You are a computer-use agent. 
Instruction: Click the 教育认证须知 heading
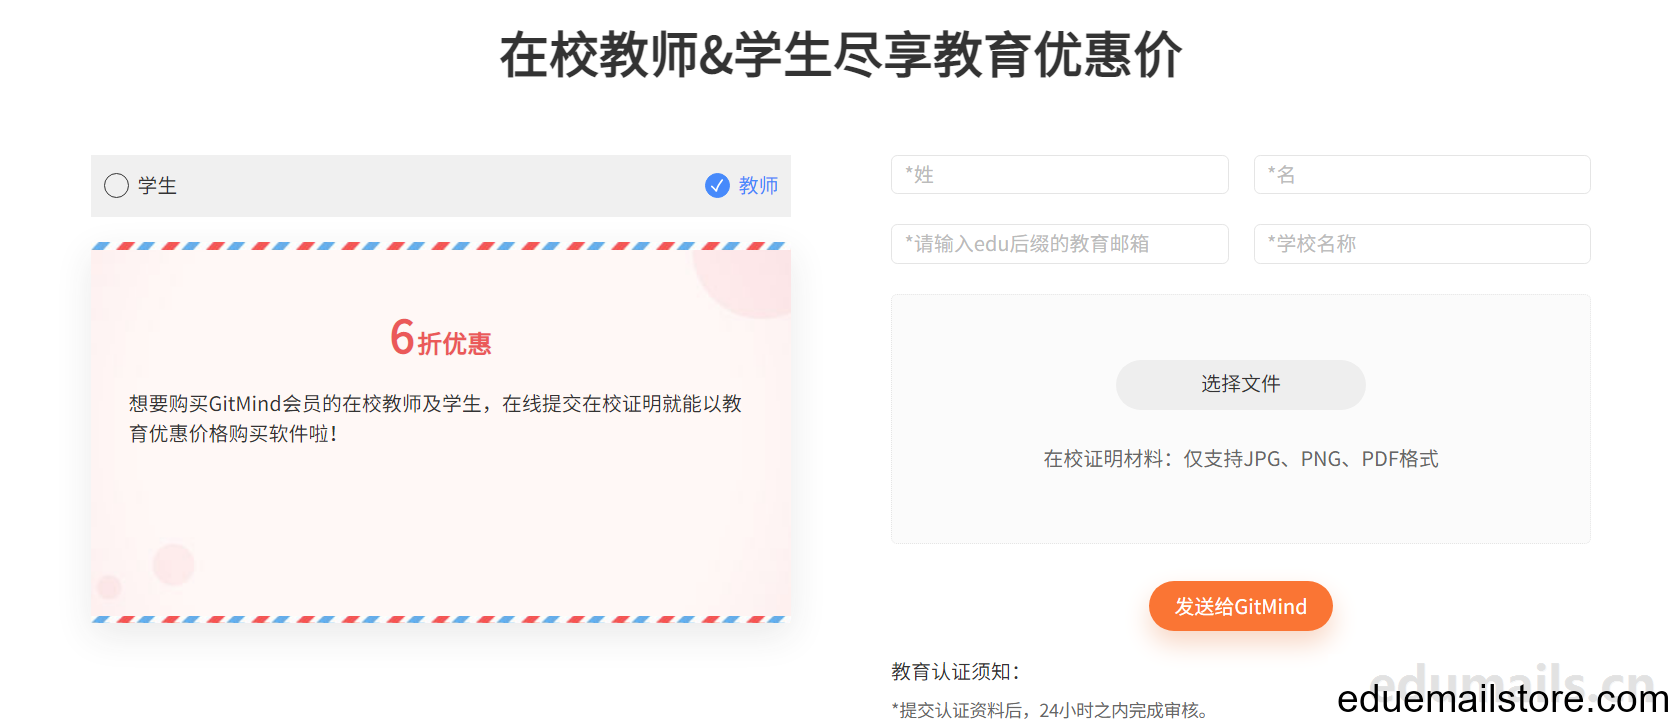click(x=956, y=672)
